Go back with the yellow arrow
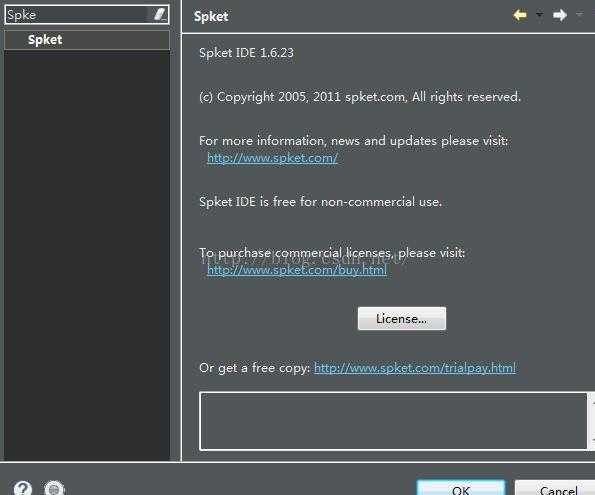This screenshot has width=595, height=495. [519, 15]
